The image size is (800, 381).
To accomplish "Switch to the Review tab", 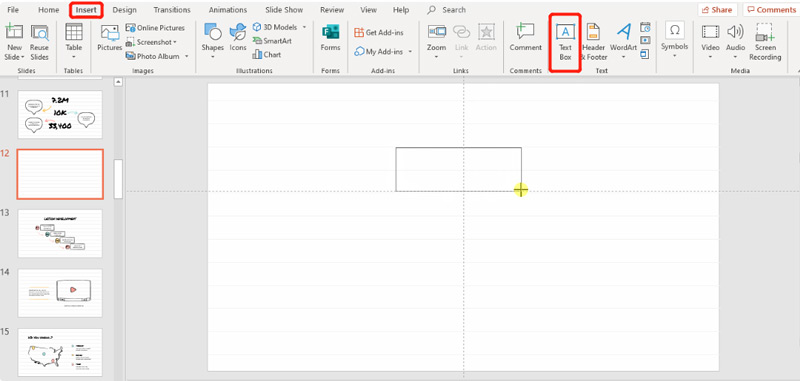I will click(x=332, y=10).
